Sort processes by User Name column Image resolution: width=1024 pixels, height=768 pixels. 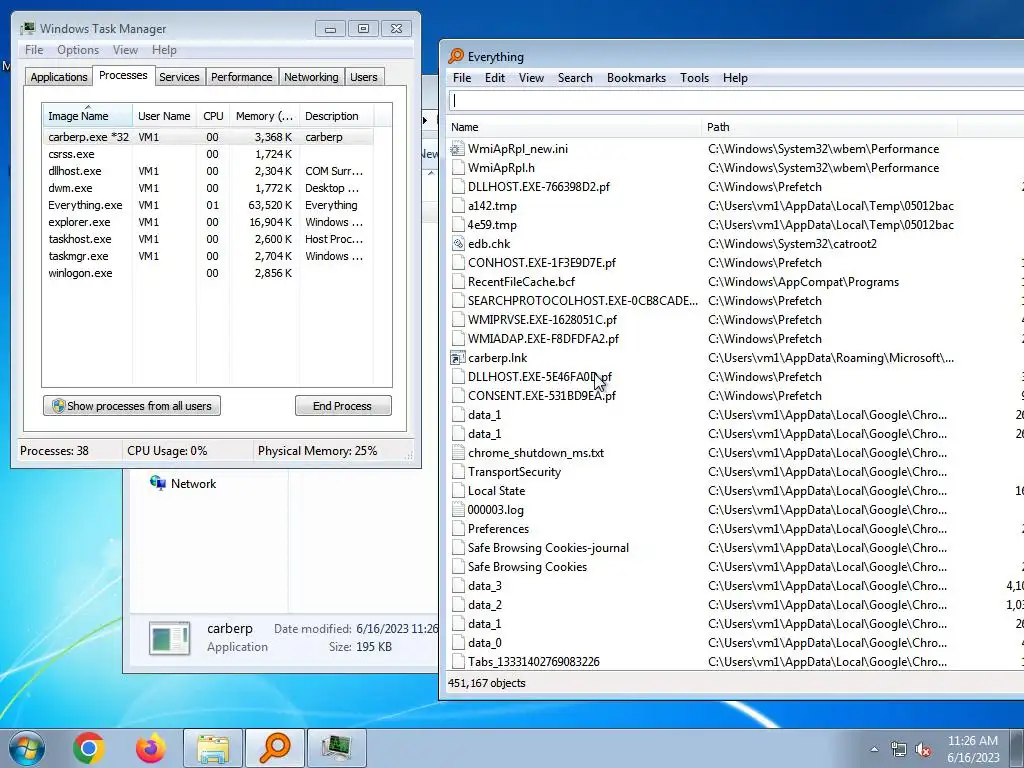coord(164,116)
